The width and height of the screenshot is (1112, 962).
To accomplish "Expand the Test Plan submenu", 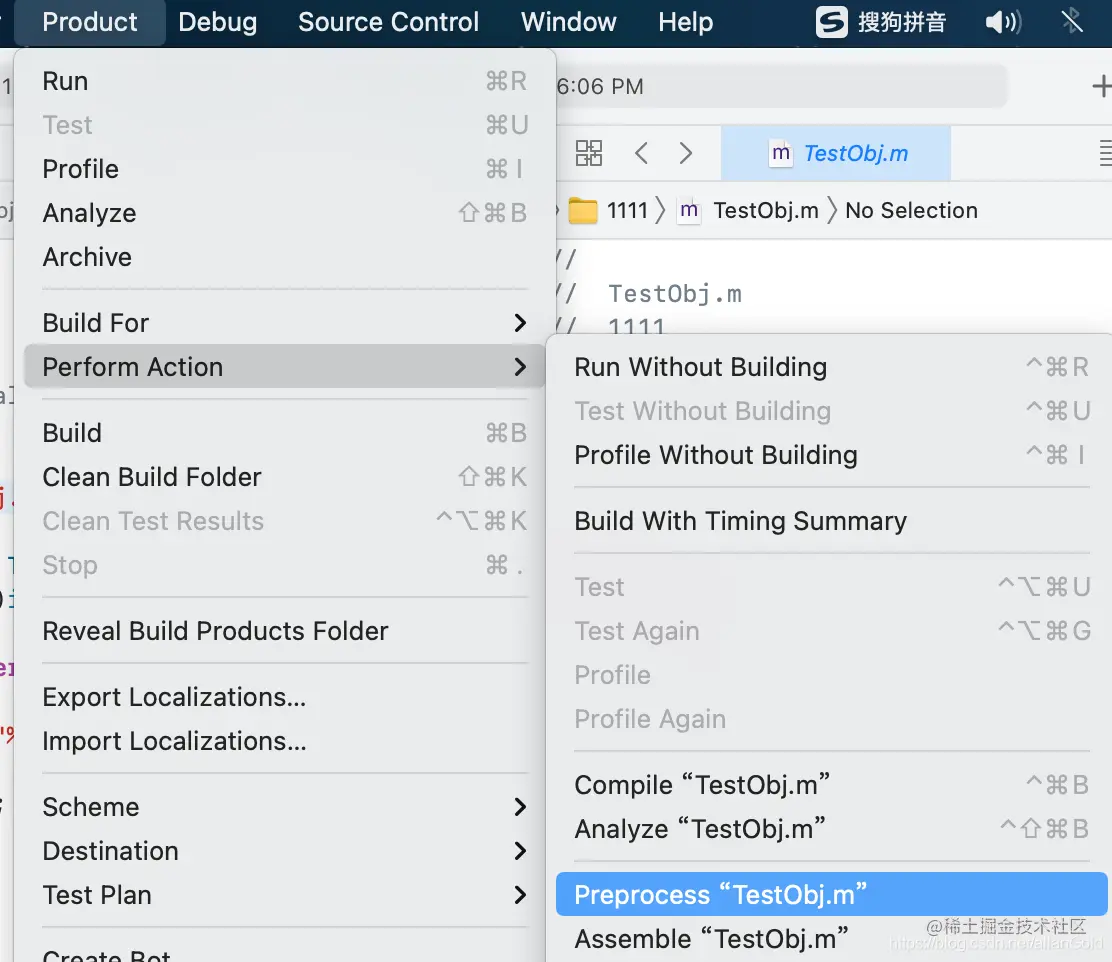I will [x=284, y=895].
